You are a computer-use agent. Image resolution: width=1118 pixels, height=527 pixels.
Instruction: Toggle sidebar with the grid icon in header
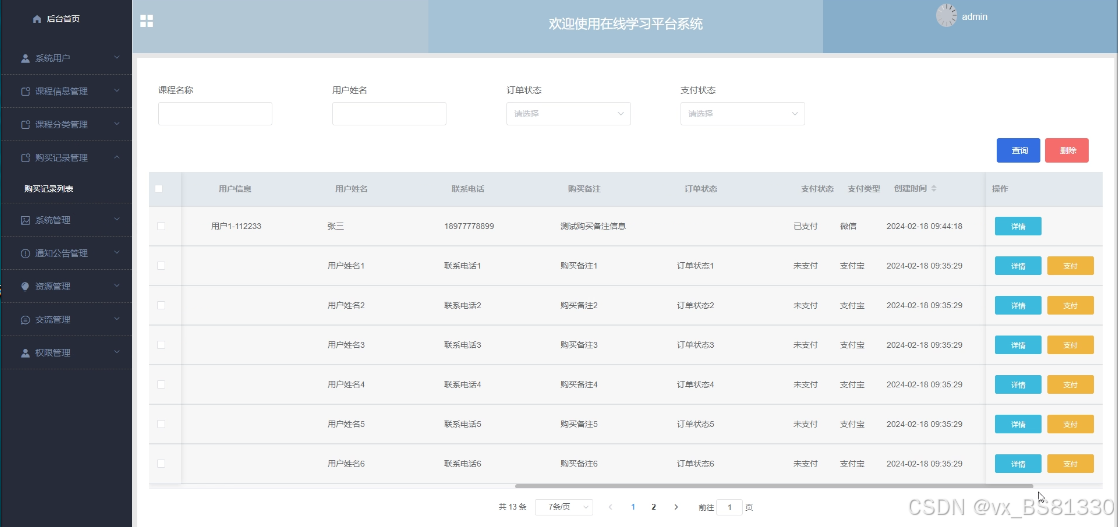click(x=146, y=21)
